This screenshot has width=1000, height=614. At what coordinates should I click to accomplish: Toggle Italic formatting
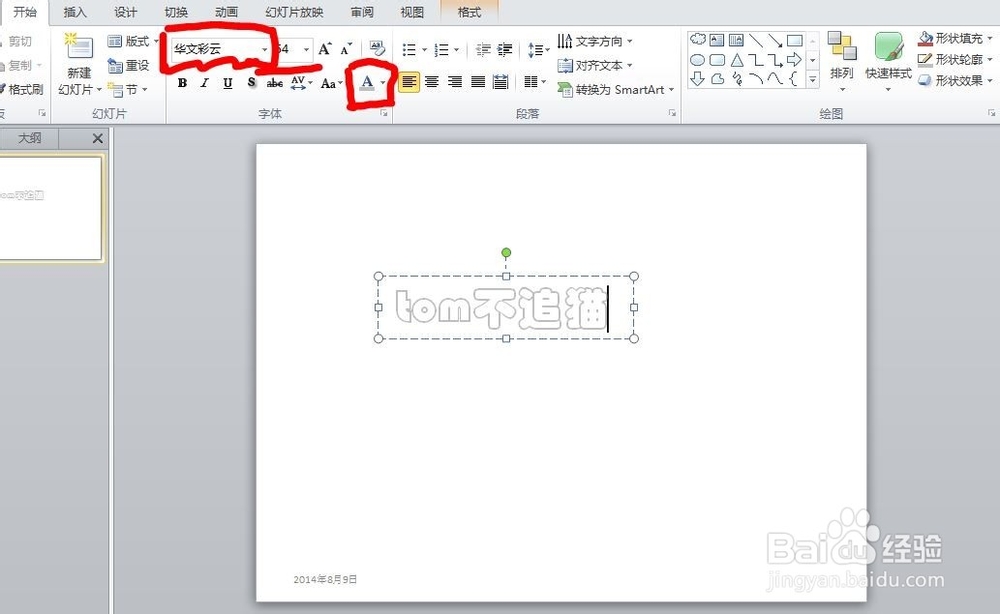205,83
